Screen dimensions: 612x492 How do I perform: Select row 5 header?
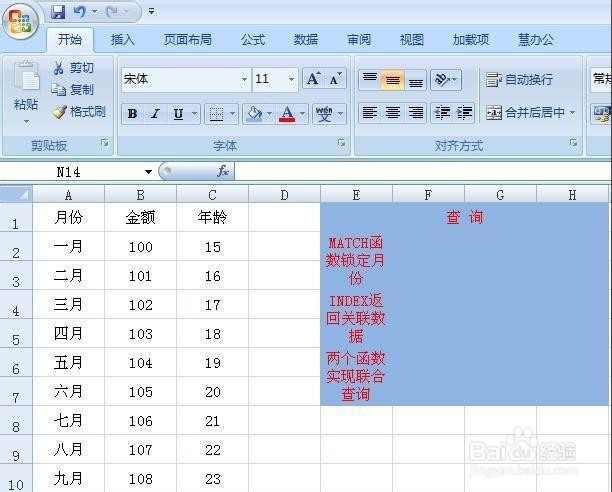pos(16,334)
